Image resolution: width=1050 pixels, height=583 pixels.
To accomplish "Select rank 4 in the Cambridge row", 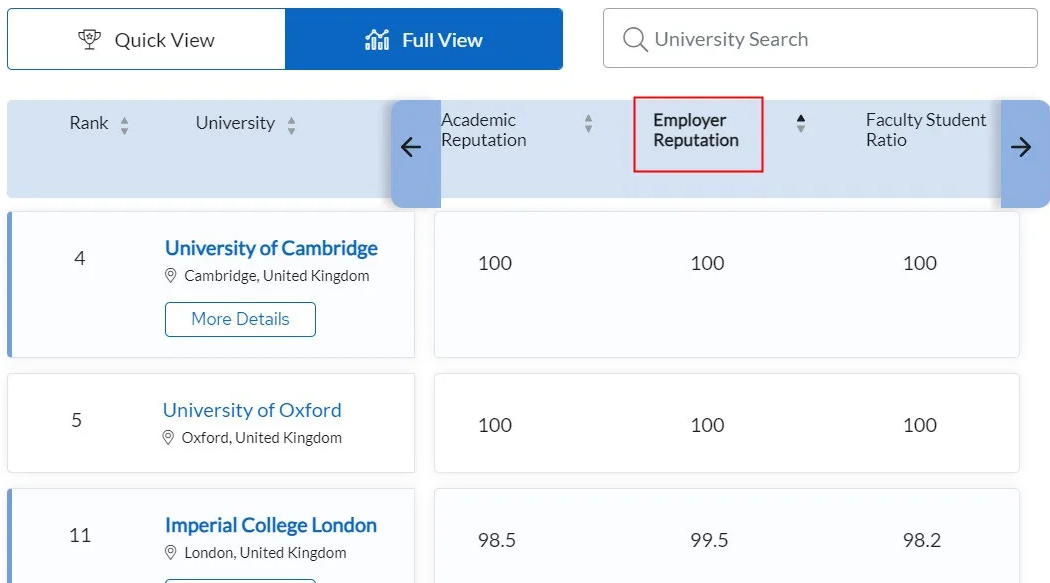I will click(x=80, y=258).
